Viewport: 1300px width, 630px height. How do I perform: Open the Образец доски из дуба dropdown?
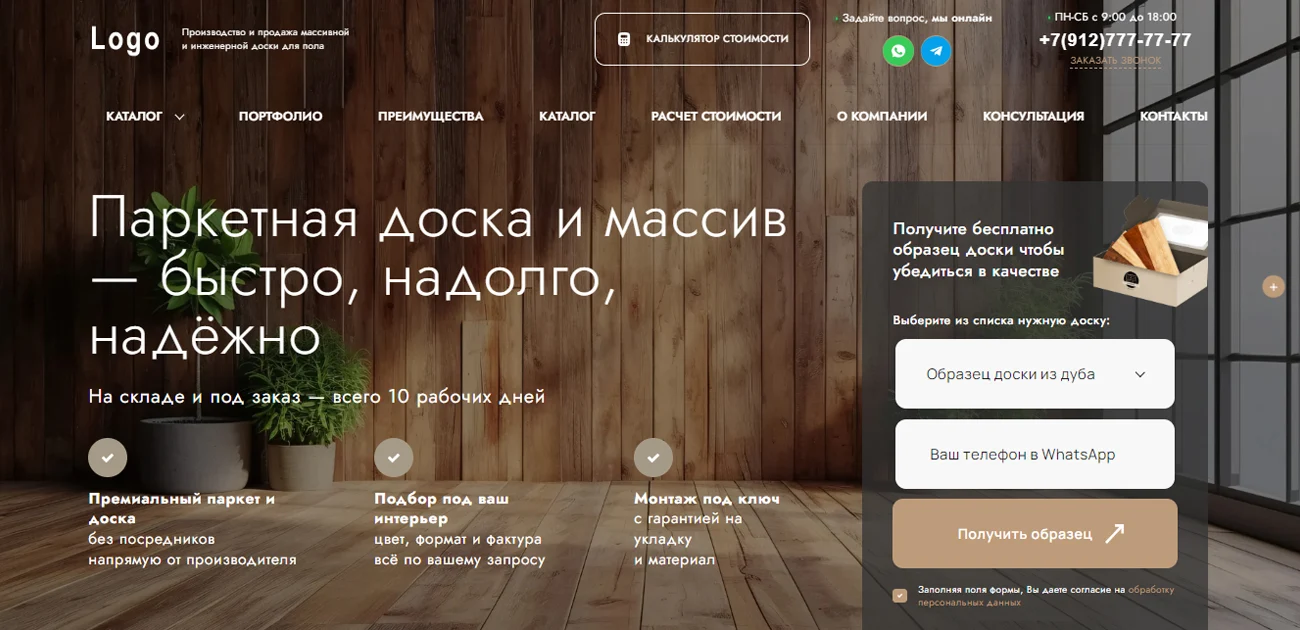click(x=1034, y=374)
